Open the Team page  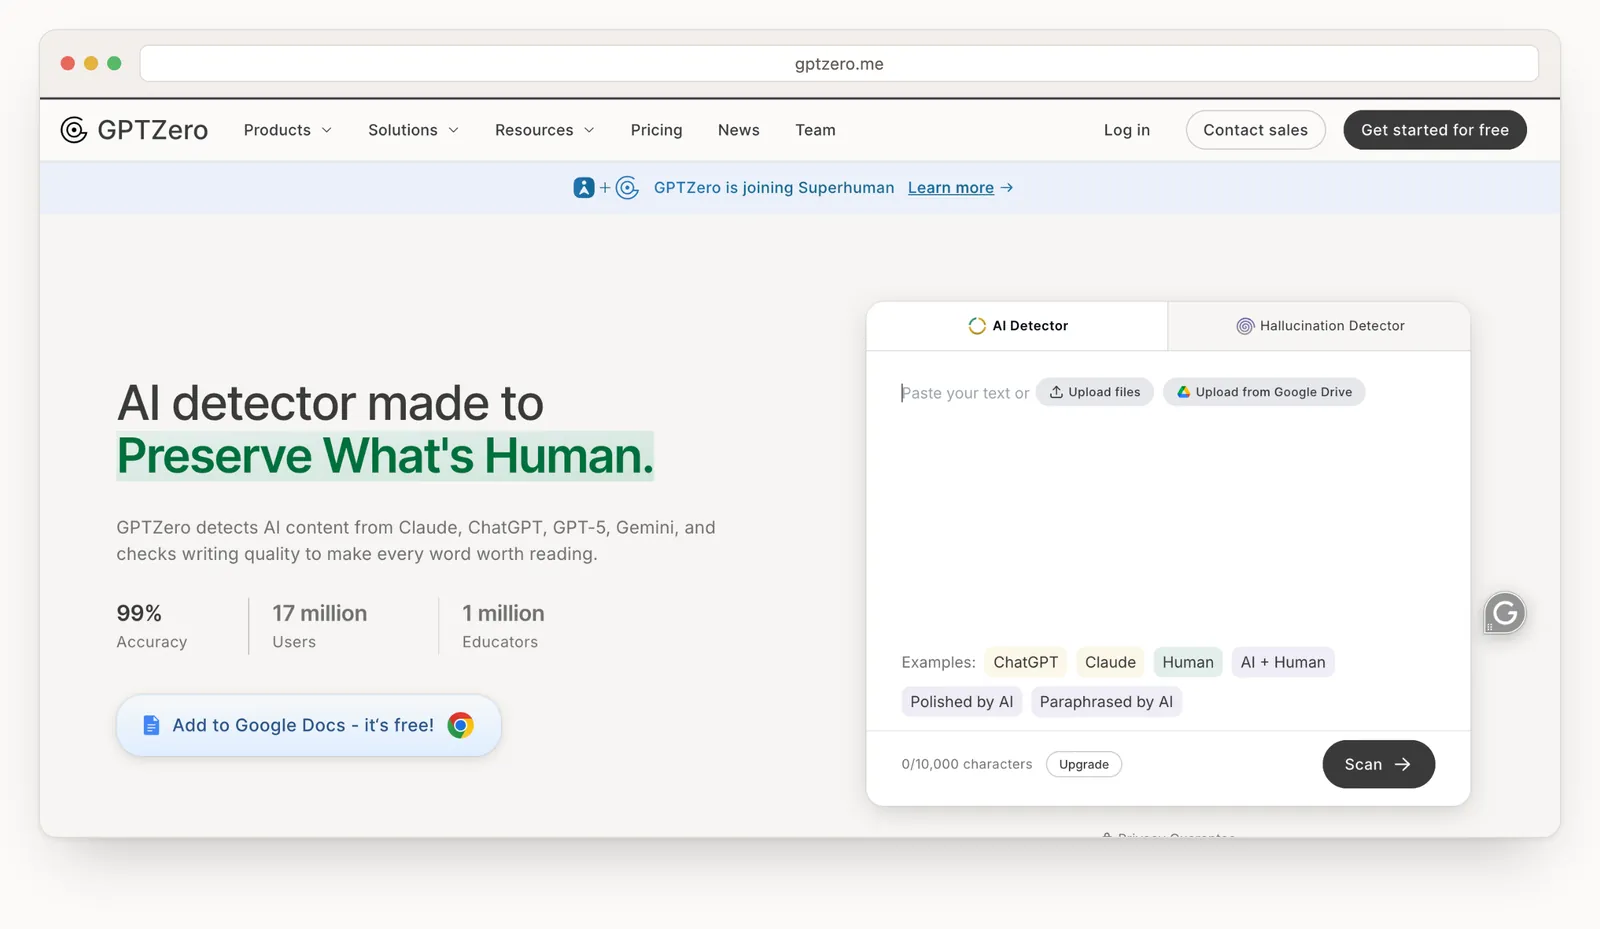click(815, 130)
